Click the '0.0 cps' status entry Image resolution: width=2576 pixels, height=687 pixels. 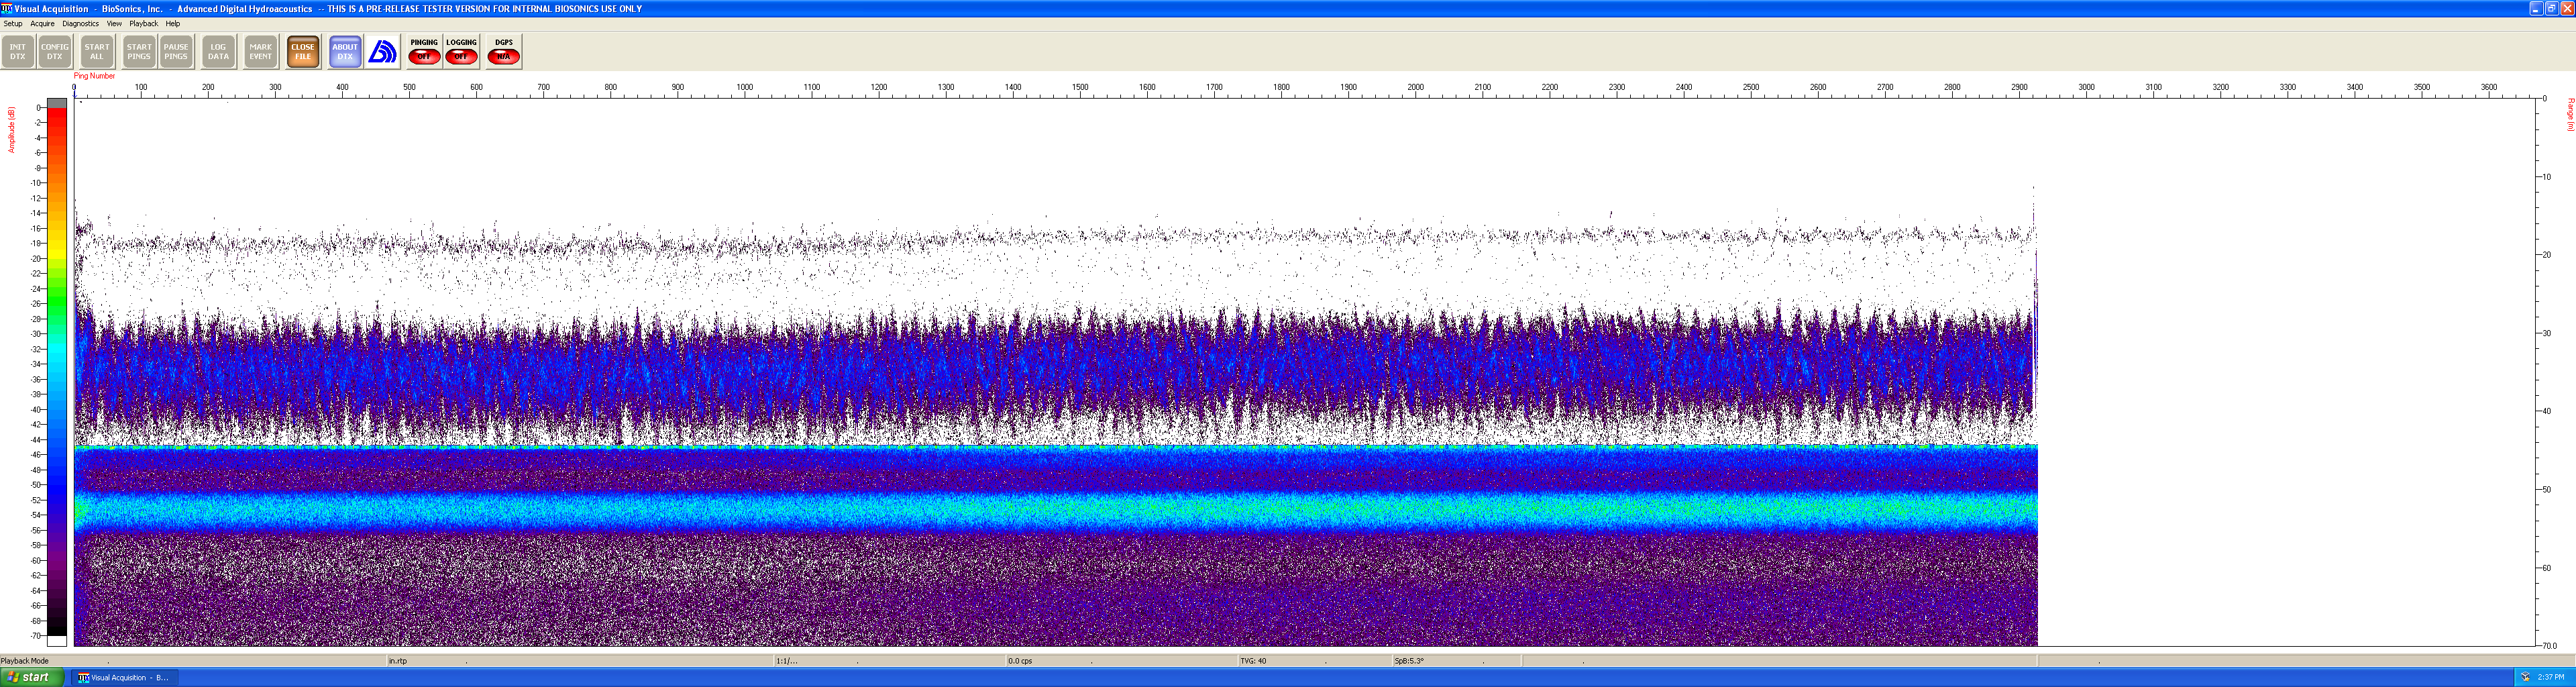coord(1020,661)
